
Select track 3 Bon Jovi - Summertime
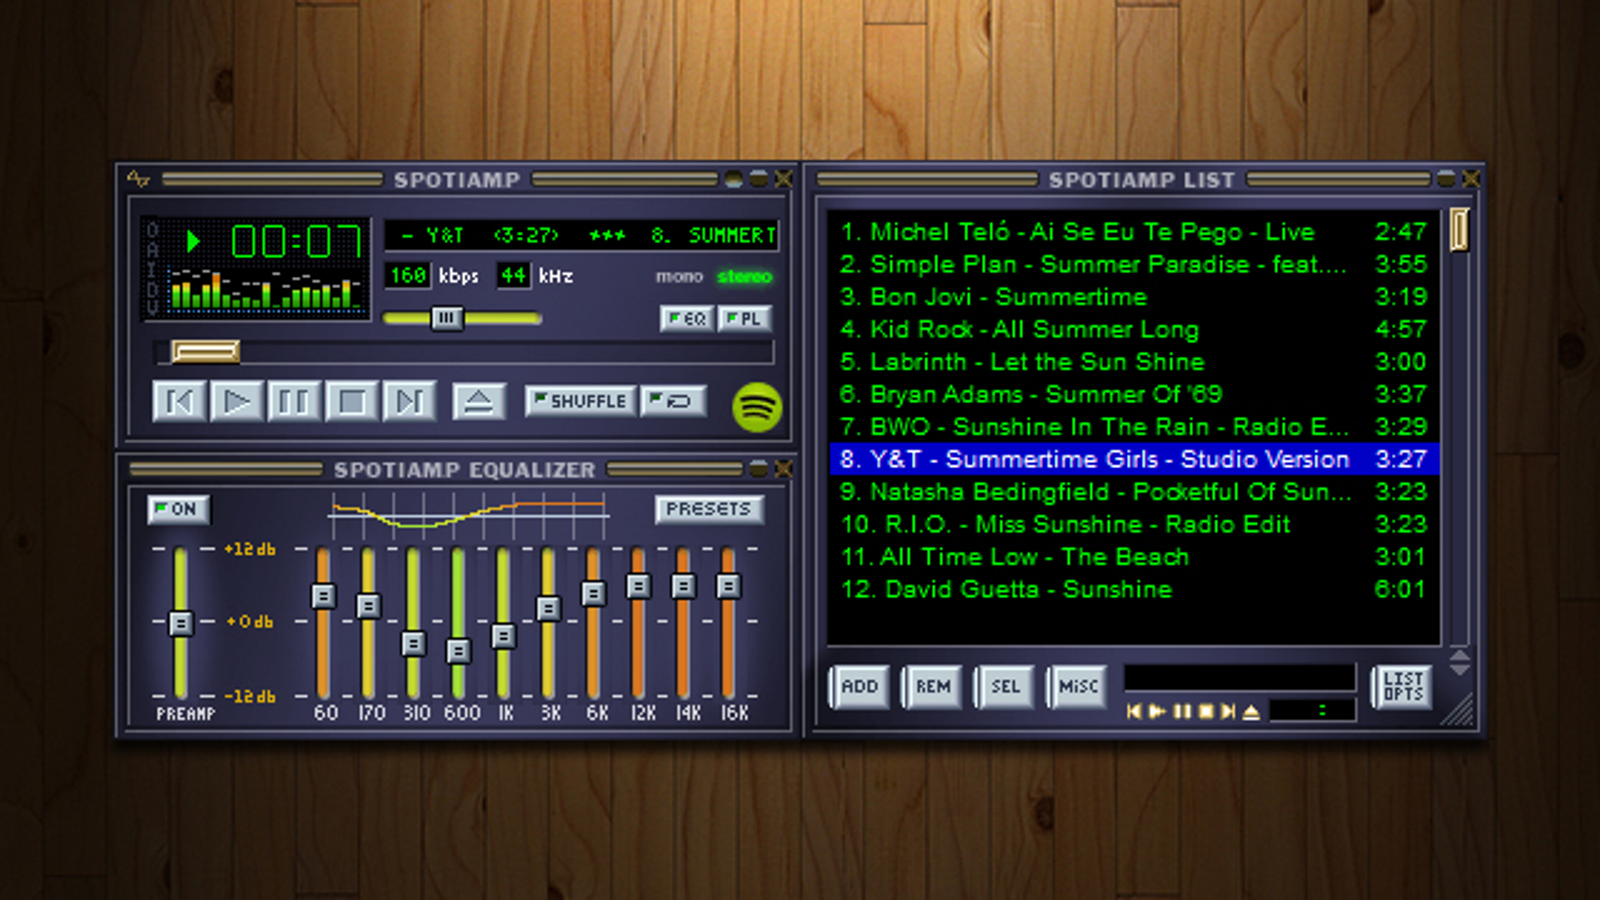pyautogui.click(x=1134, y=297)
